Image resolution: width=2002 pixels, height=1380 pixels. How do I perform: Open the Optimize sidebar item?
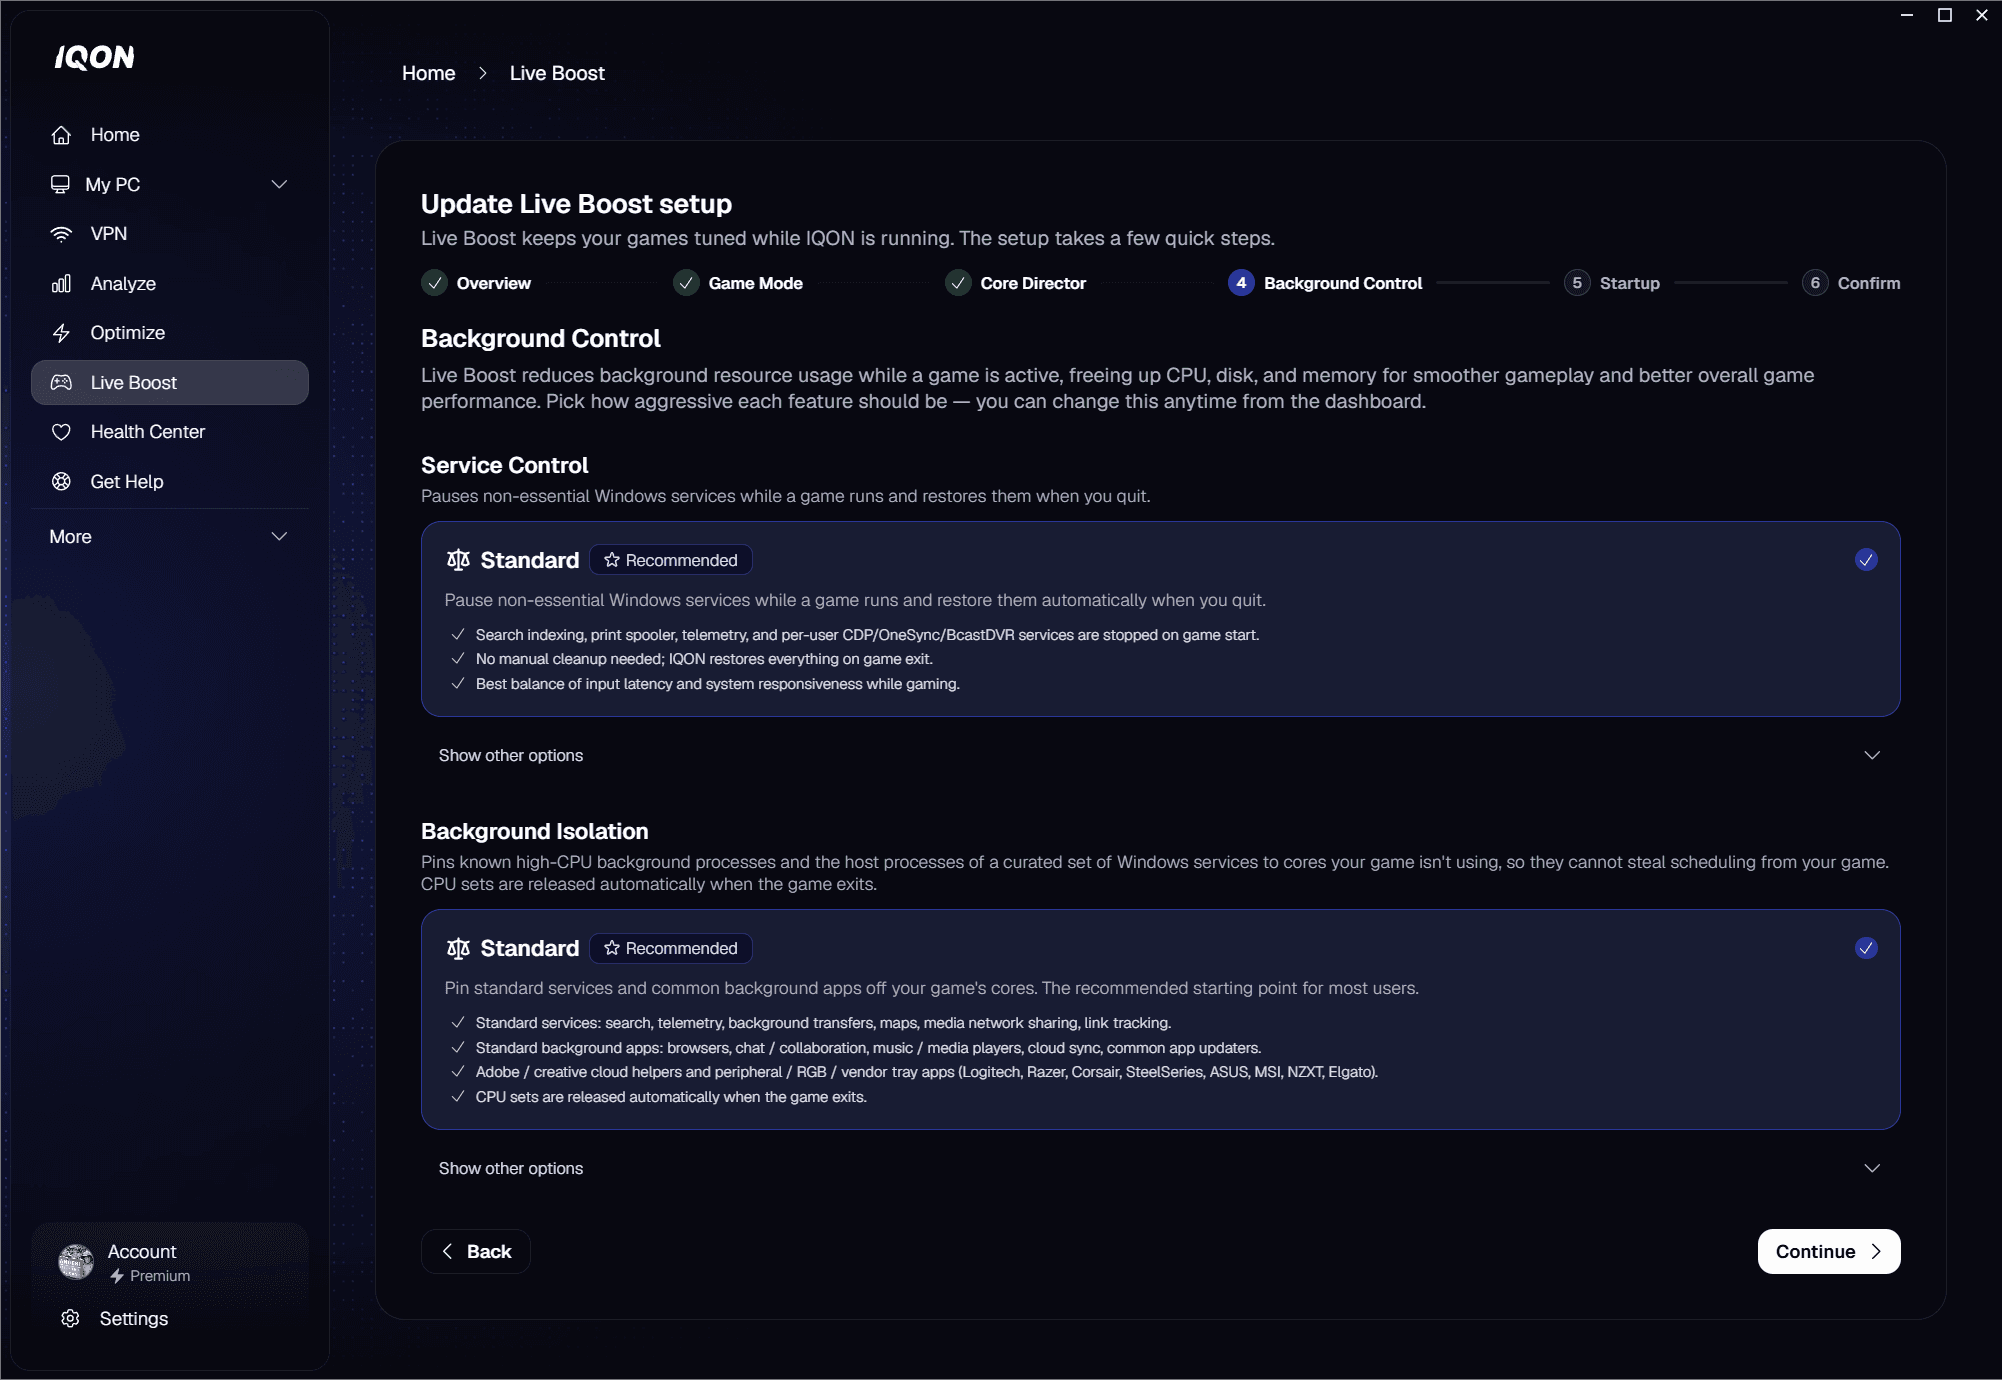(x=170, y=333)
